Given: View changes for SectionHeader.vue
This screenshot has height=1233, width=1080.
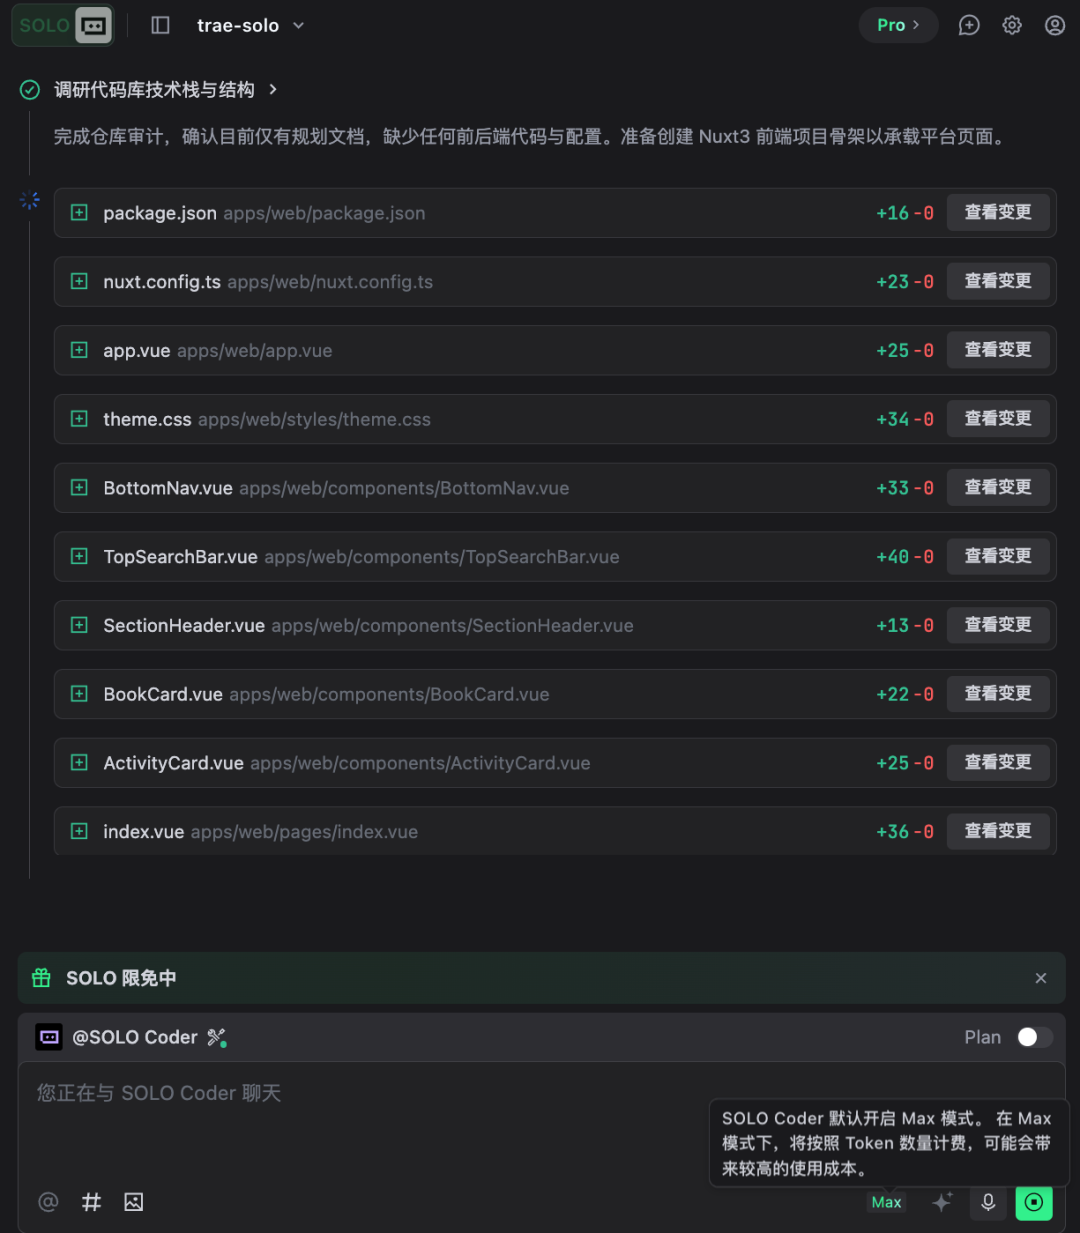Looking at the screenshot, I should coord(998,625).
